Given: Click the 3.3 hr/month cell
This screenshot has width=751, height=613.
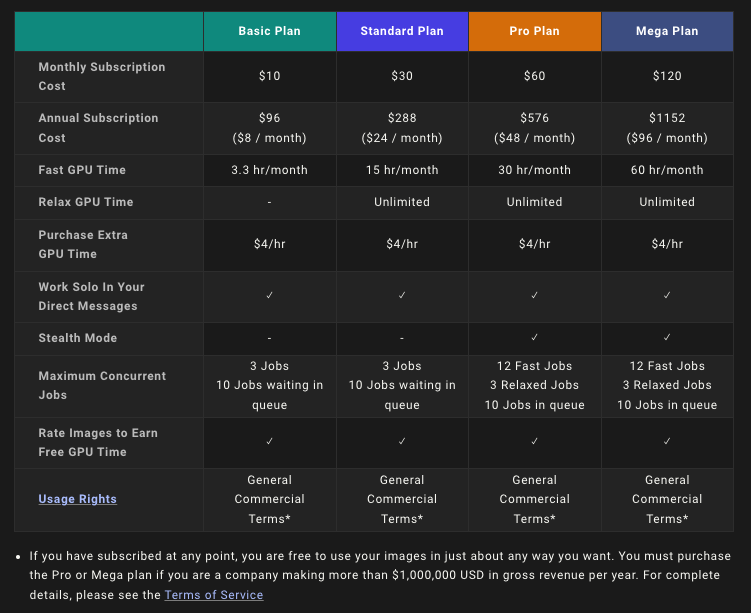Looking at the screenshot, I should point(270,170).
